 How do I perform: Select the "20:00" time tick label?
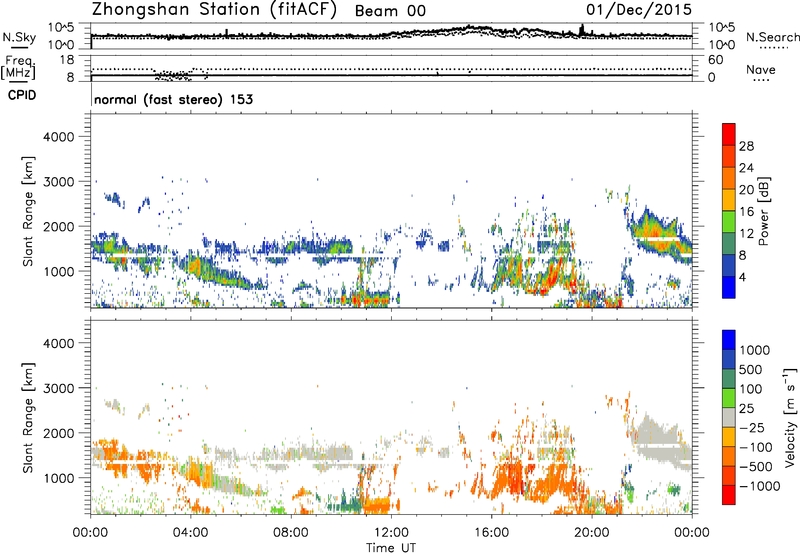(x=591, y=533)
